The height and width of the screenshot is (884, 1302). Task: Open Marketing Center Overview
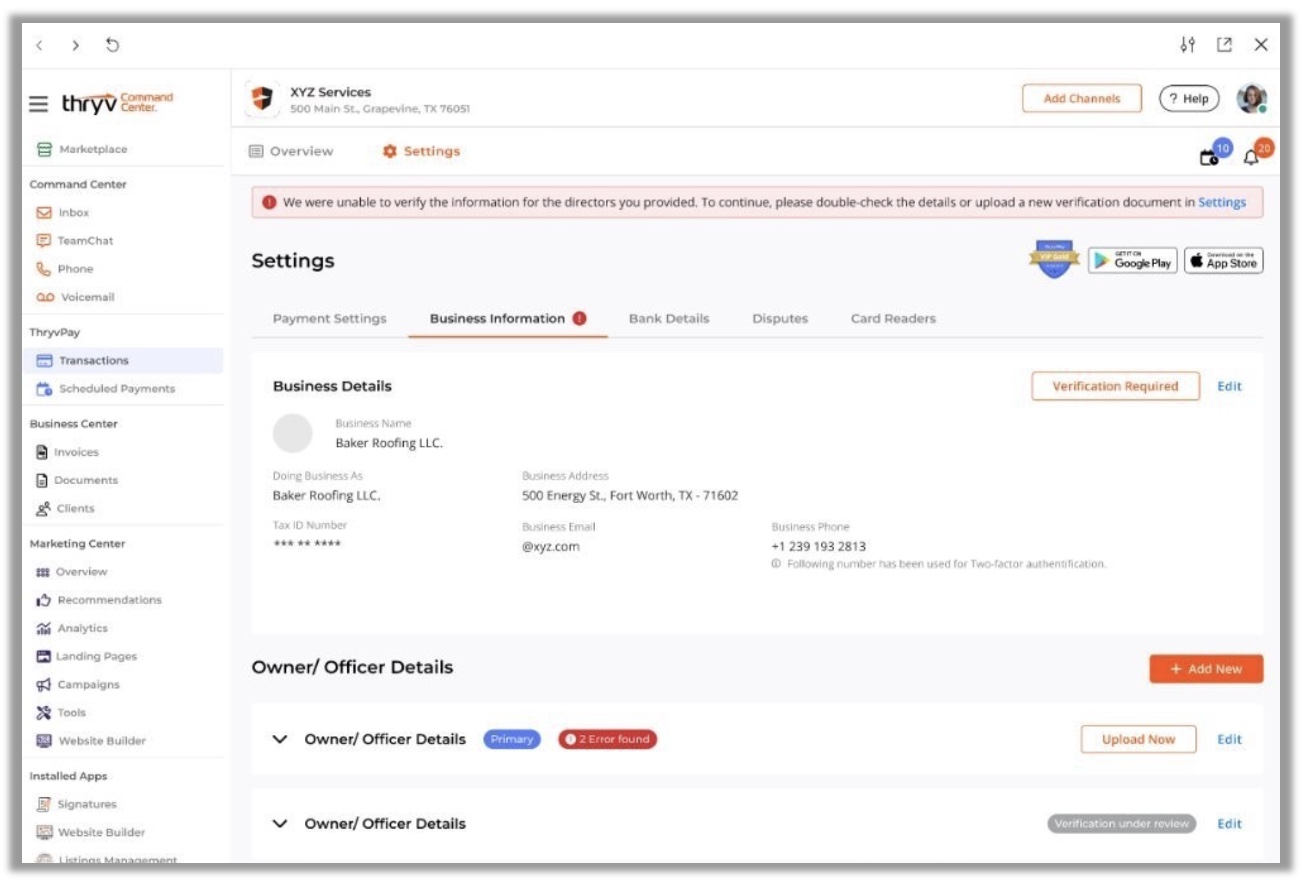point(71,572)
